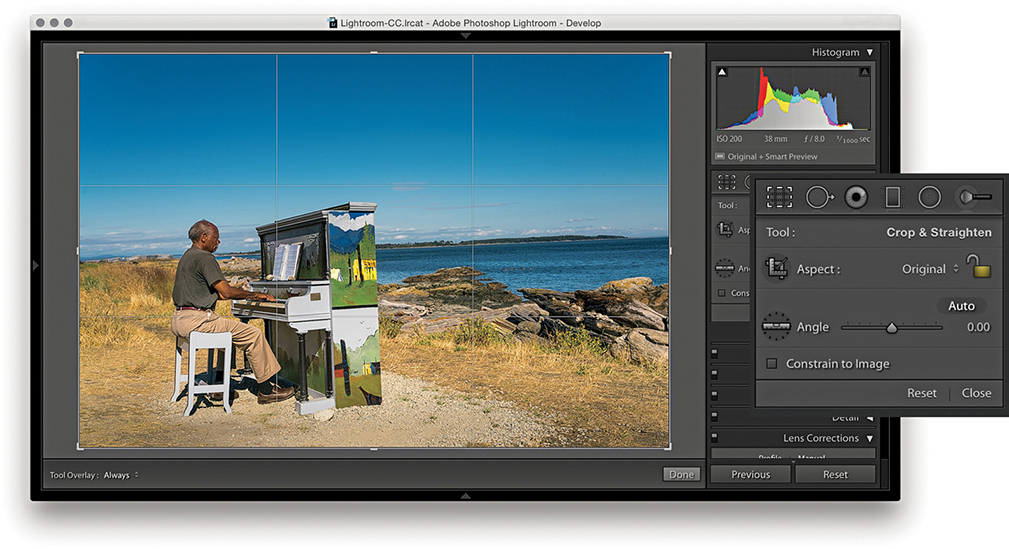Toggle the aspect ratio padlock
Image resolution: width=1009 pixels, height=549 pixels.
click(978, 267)
